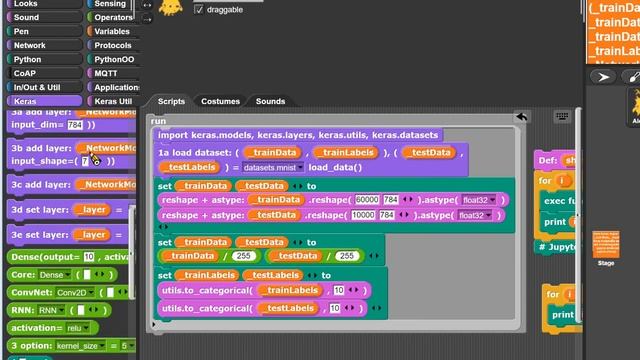640x360 pixels.
Task: Select the Keras block category
Action: [x=44, y=101]
